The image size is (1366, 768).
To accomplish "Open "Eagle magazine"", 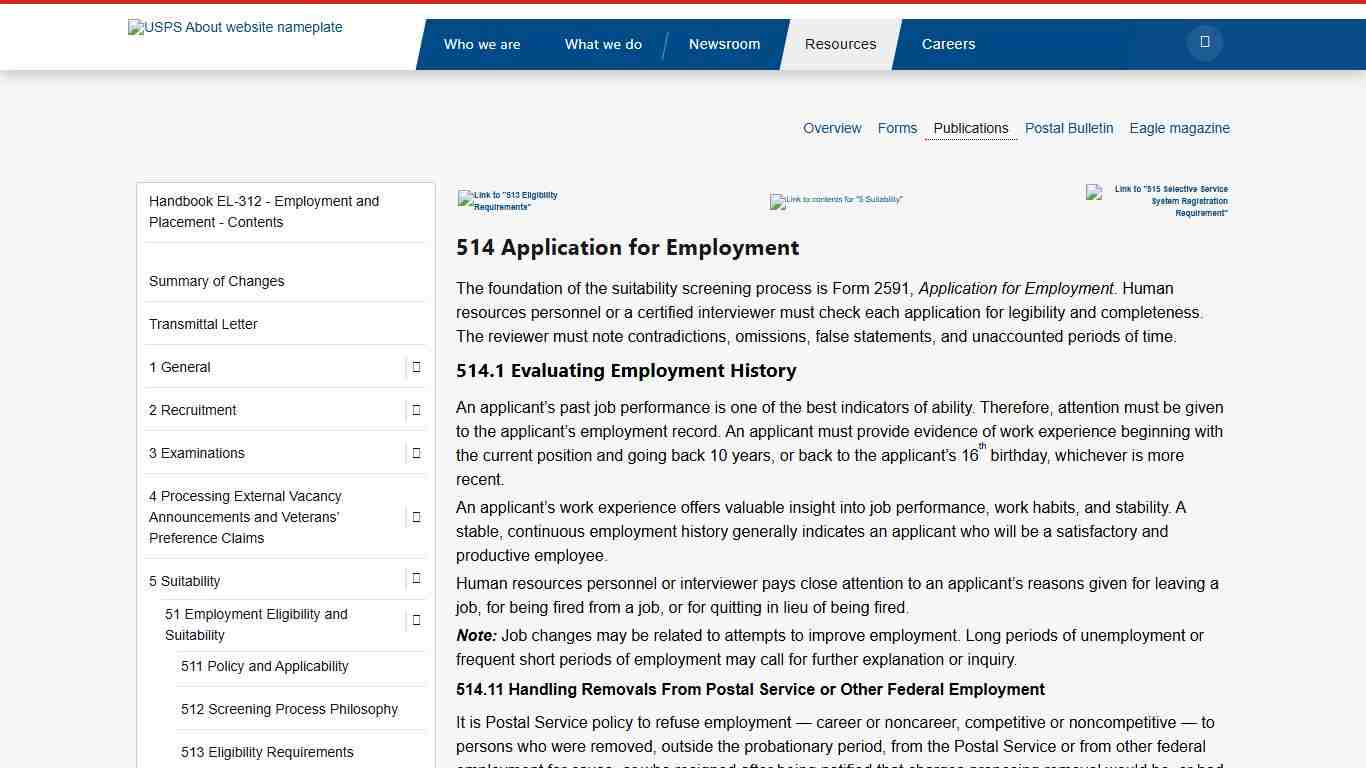I will click(x=1179, y=128).
